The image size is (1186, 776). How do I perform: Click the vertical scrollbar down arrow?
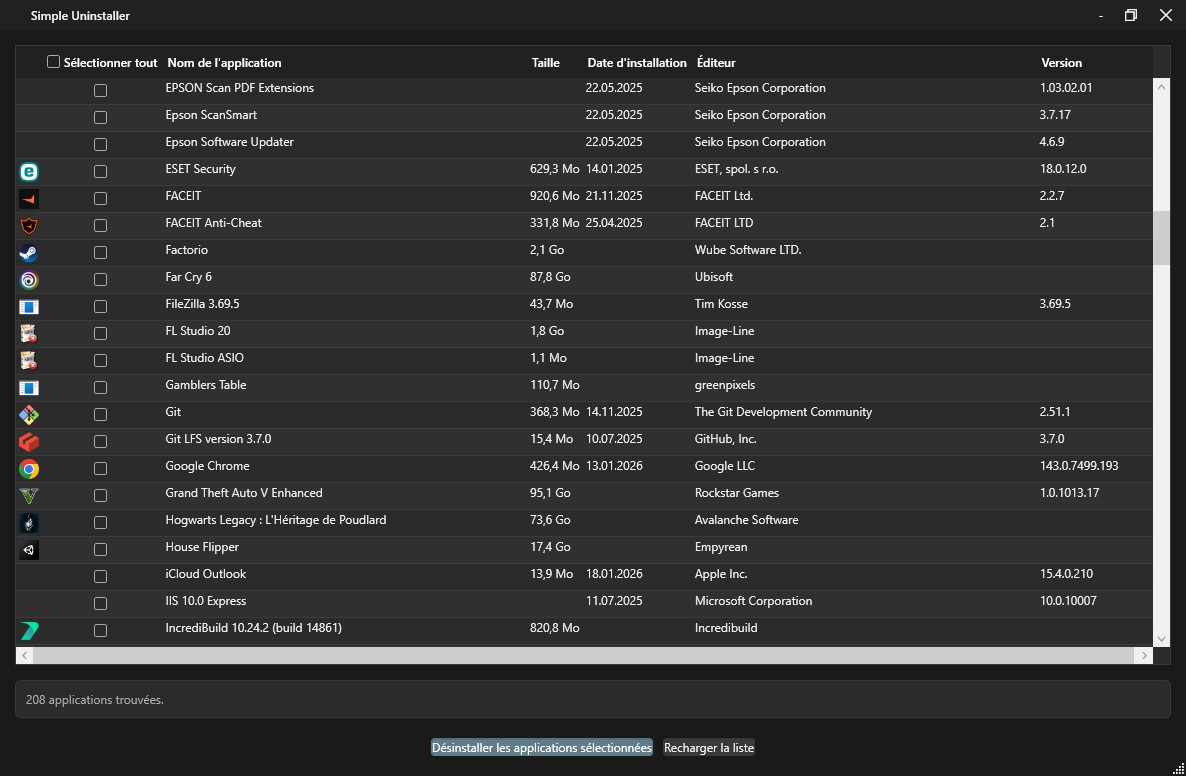tap(1161, 638)
